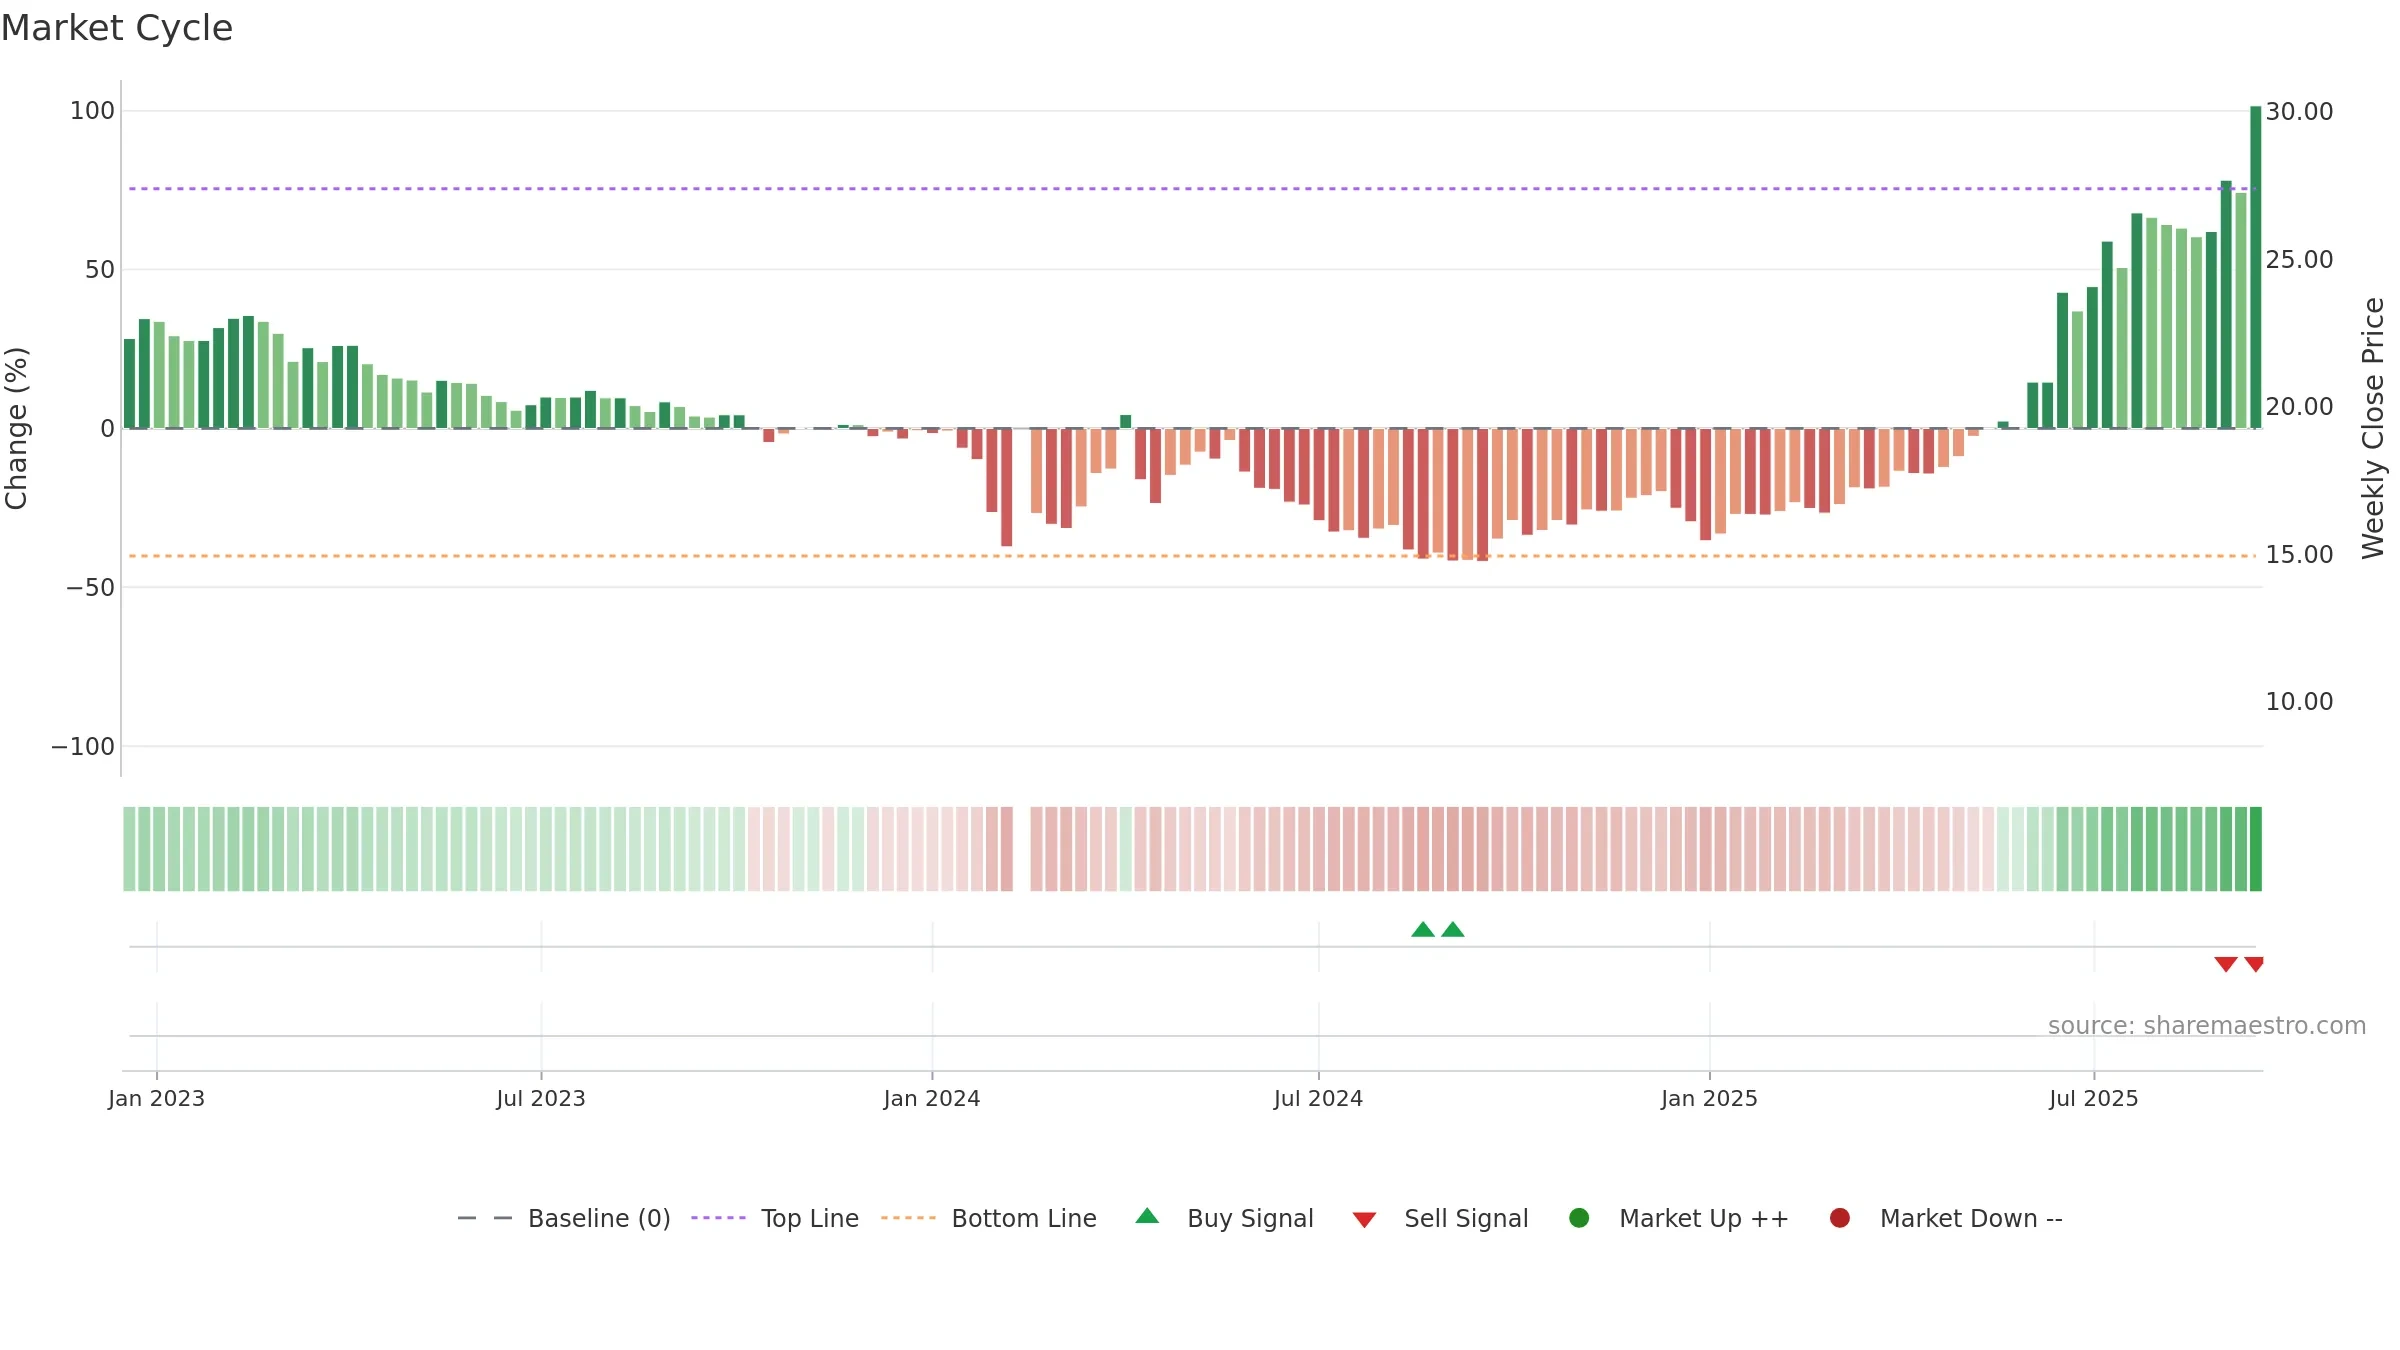The height and width of the screenshot is (1350, 2400).
Task: Click the orange dotted Bottom Line
Action: click(x=1192, y=556)
